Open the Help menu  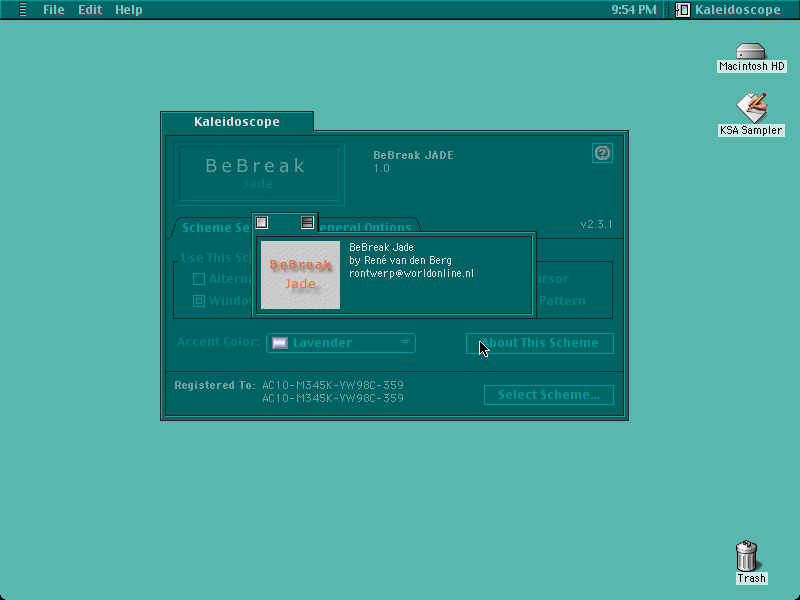pos(129,10)
